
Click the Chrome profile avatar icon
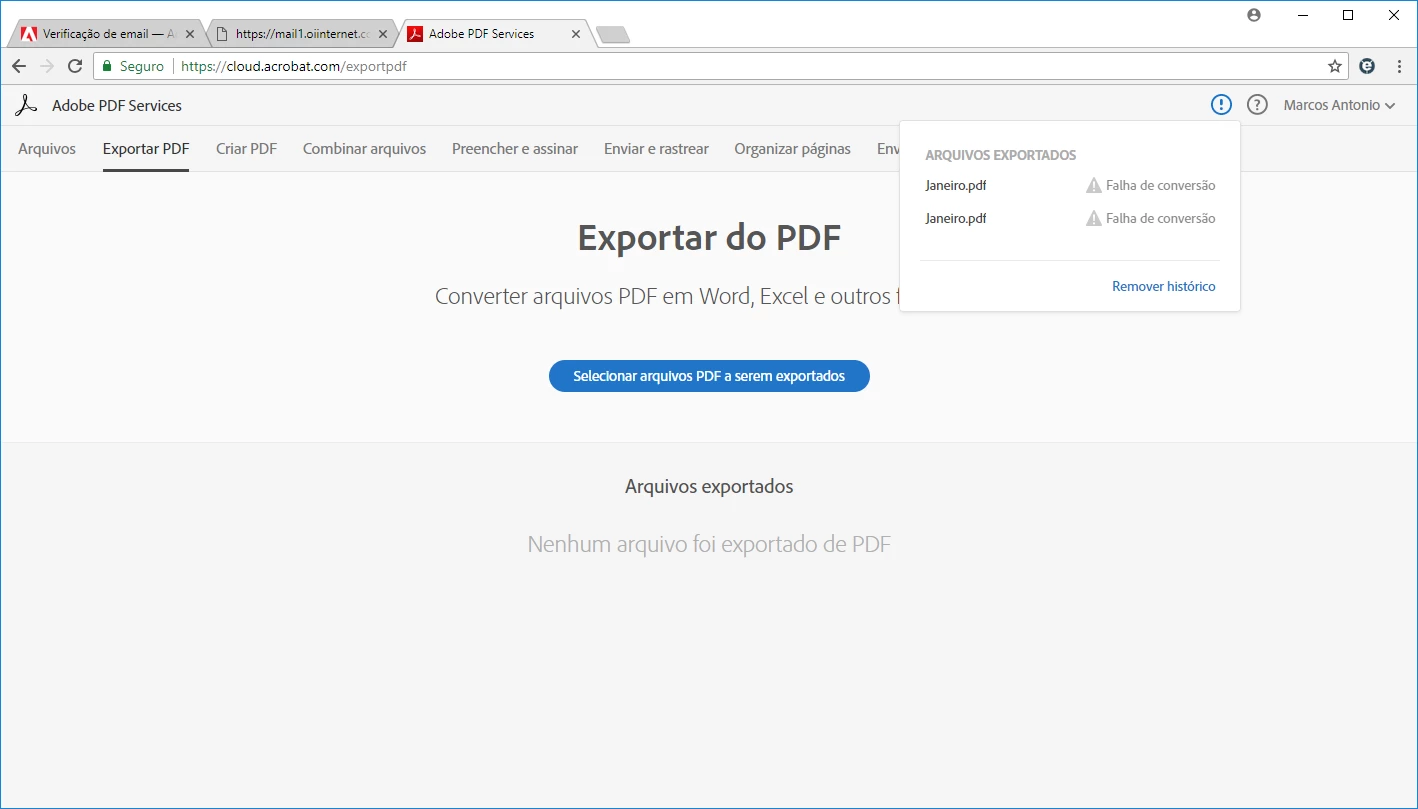point(1254,15)
